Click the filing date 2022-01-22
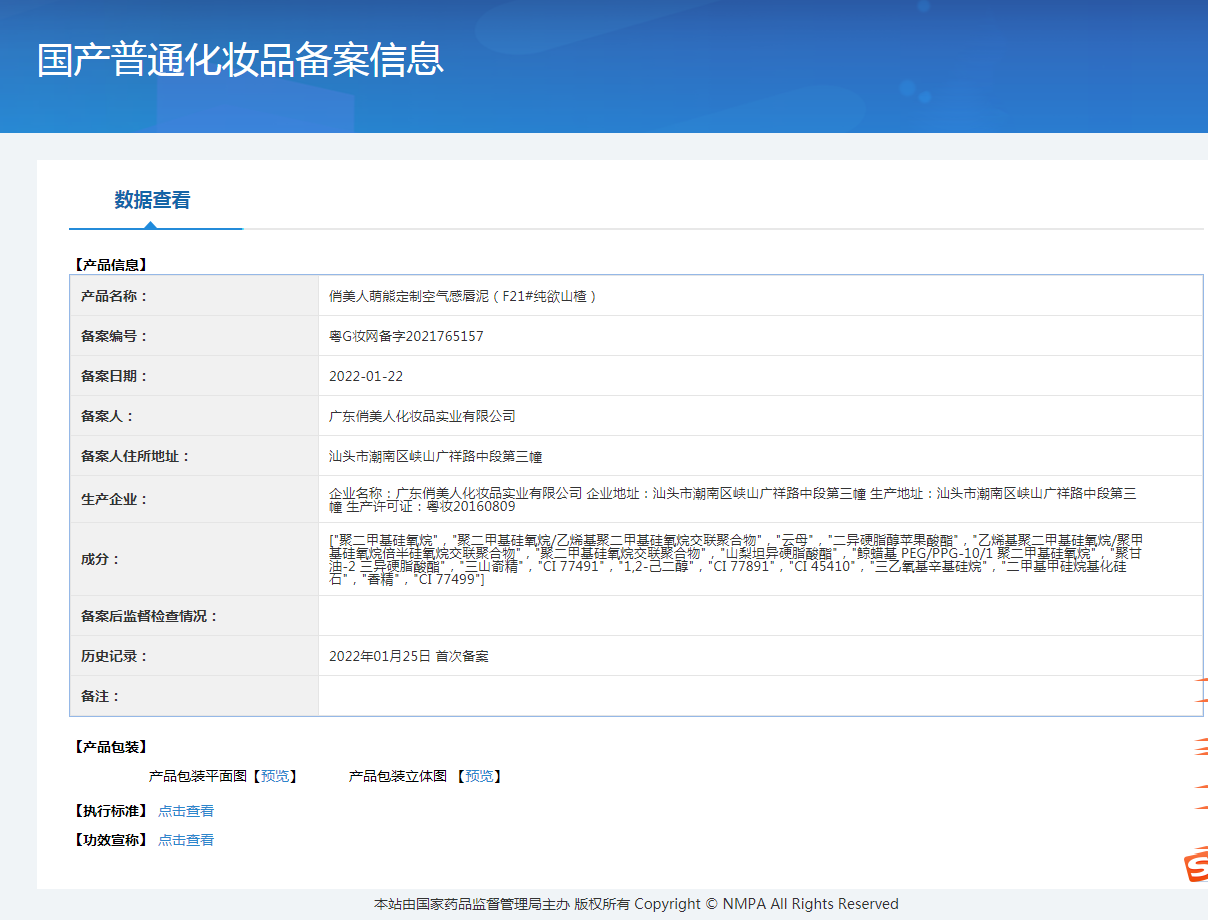Screen dimensions: 1208x920 366,376
